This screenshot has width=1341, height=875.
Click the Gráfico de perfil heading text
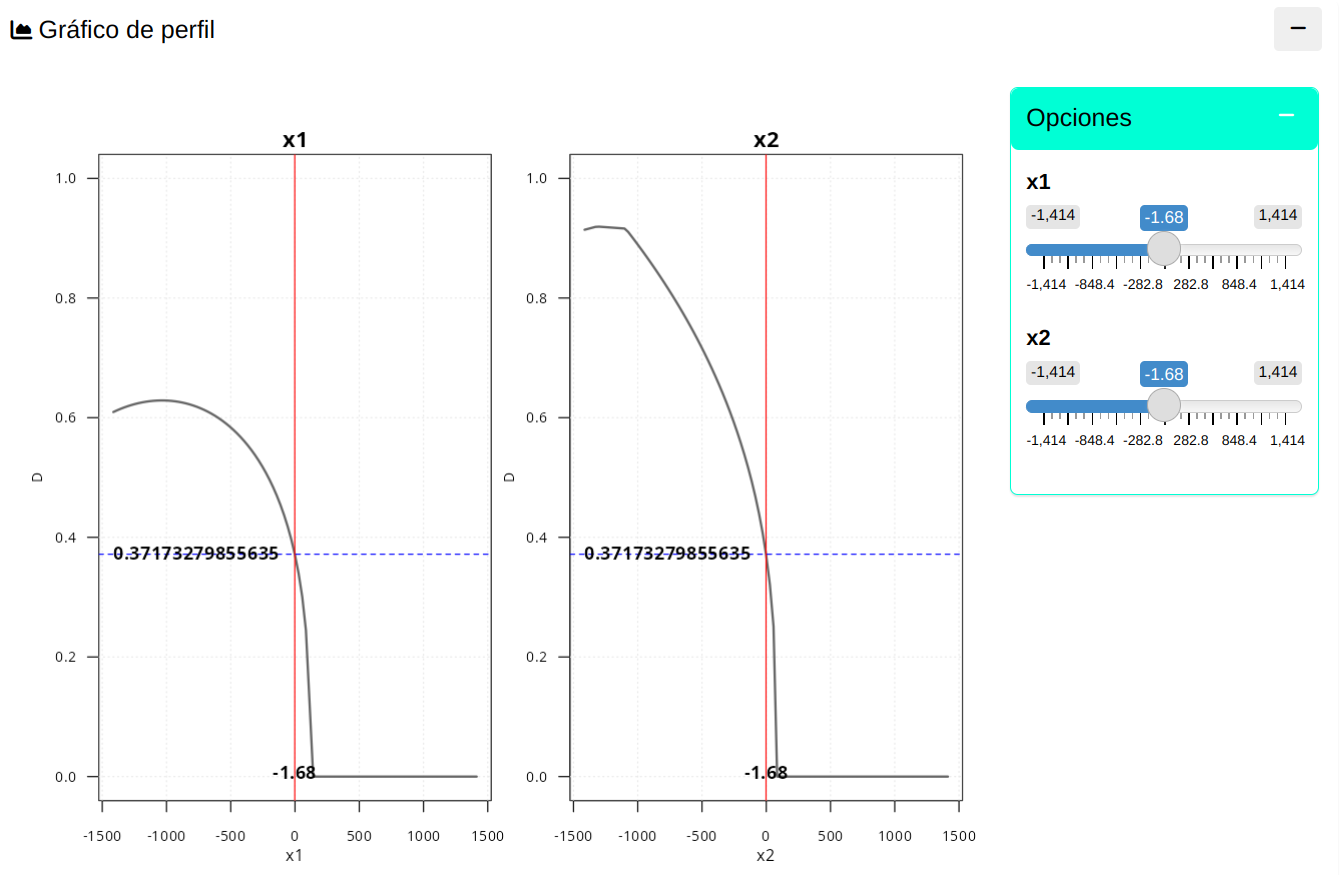click(126, 30)
